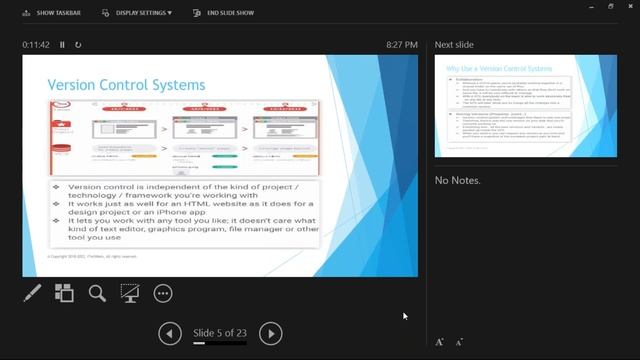The image size is (640, 360).
Task: Click the next slide thumbnail preview
Action: [x=526, y=106]
